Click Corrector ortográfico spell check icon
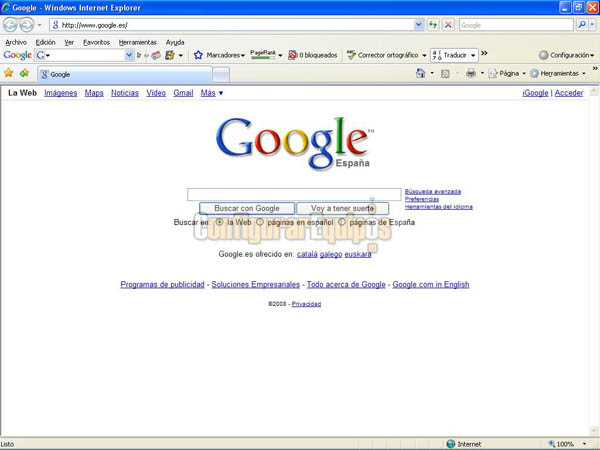The image size is (600, 450). (351, 55)
